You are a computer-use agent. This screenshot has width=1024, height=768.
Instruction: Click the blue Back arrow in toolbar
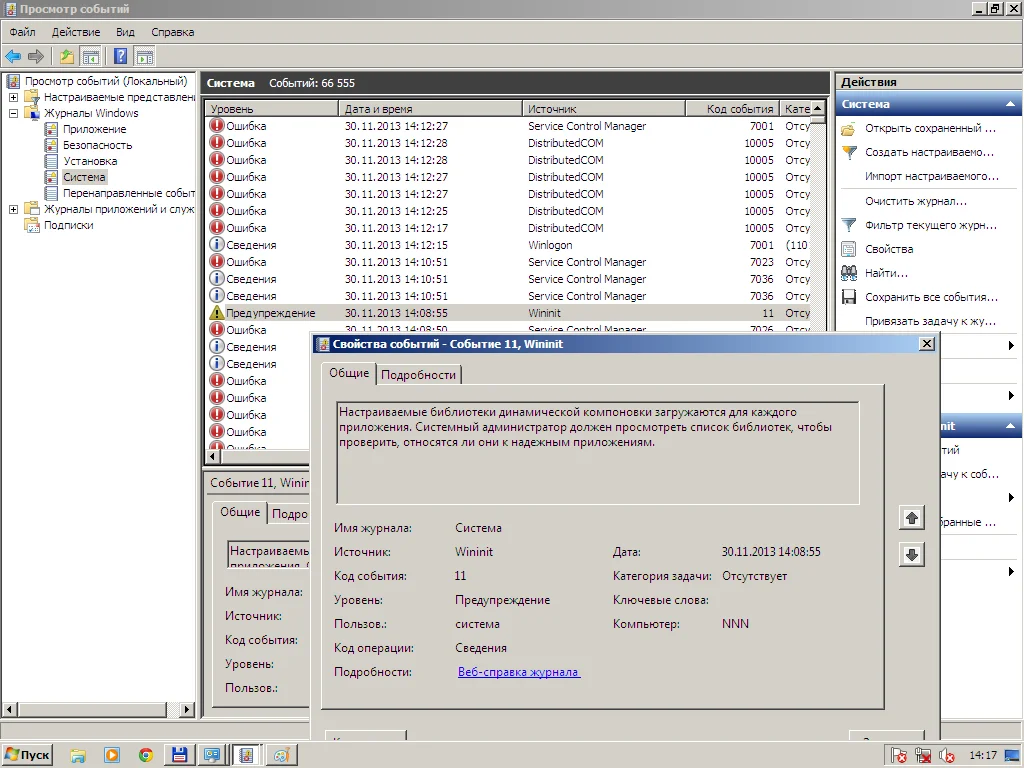click(x=13, y=56)
